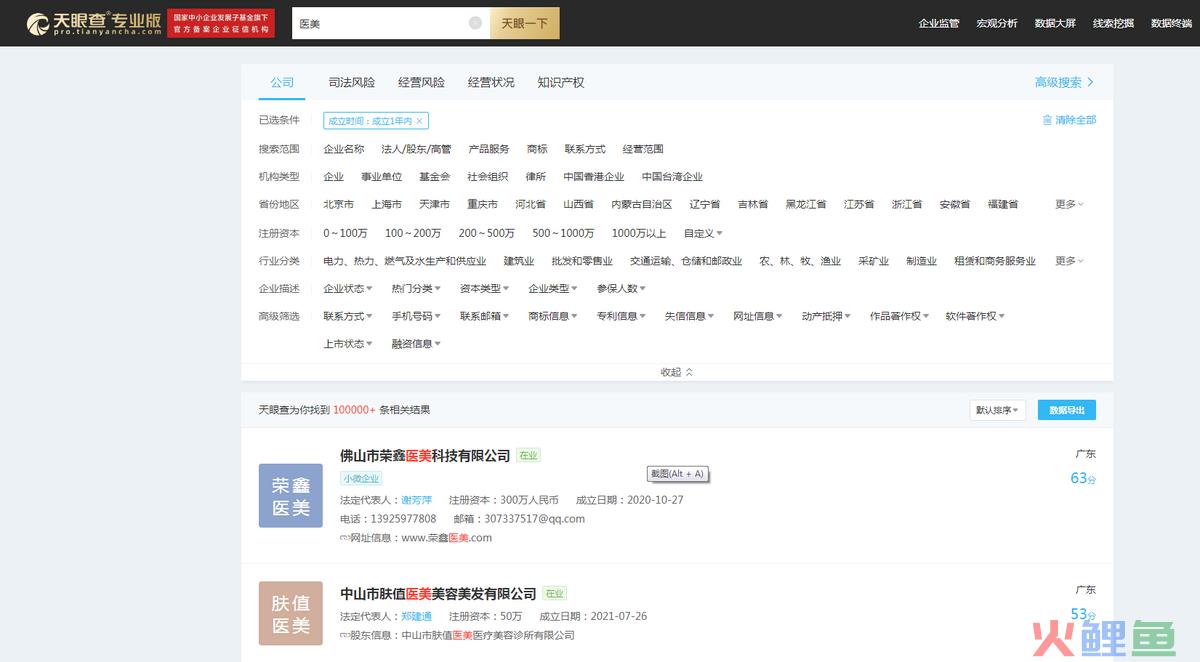Open the 企业类型 dropdown
The width and height of the screenshot is (1200, 662).
[552, 288]
